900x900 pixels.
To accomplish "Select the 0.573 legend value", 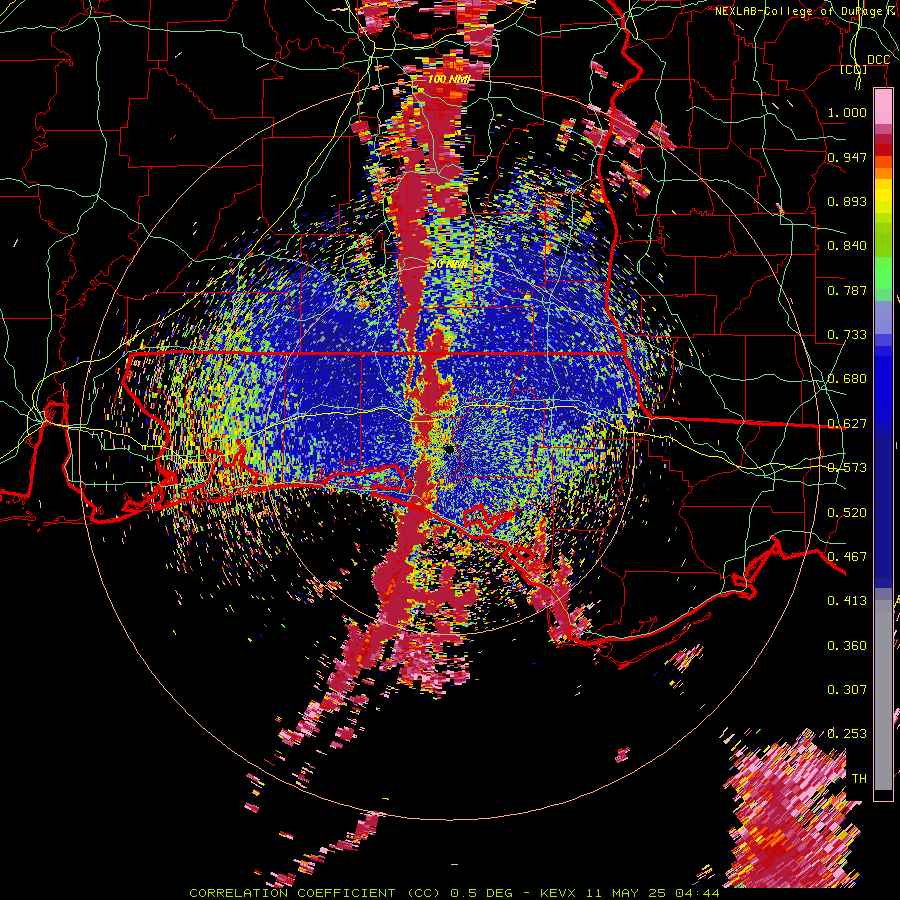I will (x=847, y=468).
